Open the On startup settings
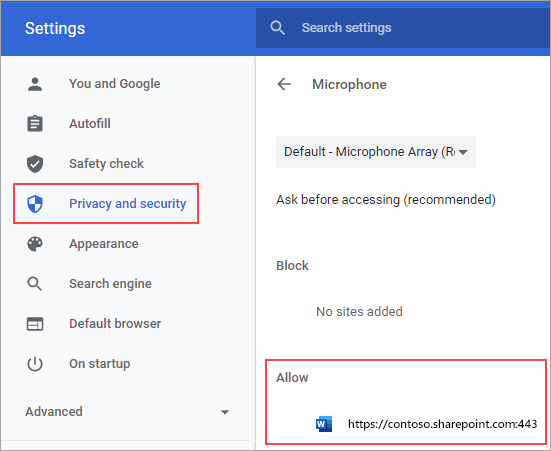 pyautogui.click(x=99, y=364)
